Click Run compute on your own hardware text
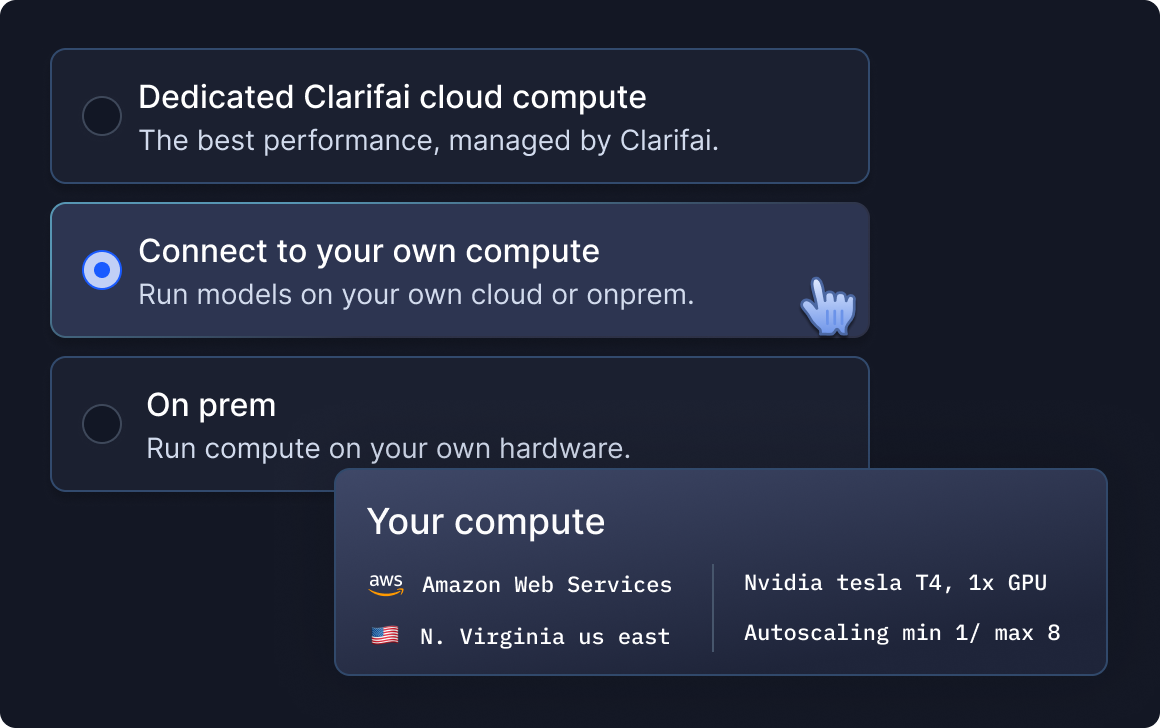 click(x=388, y=448)
